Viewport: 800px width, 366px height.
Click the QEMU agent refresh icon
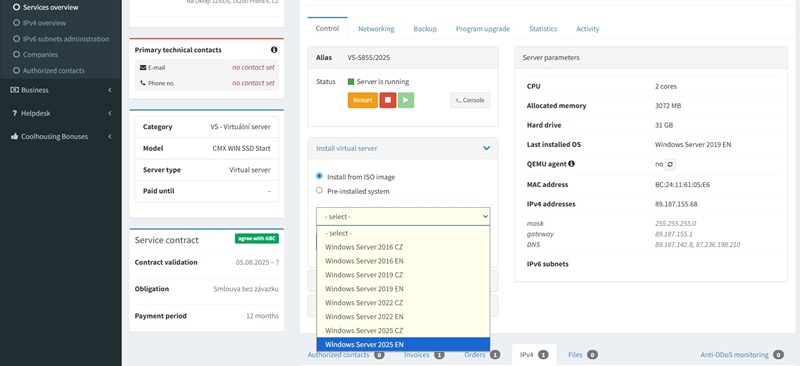pos(670,164)
